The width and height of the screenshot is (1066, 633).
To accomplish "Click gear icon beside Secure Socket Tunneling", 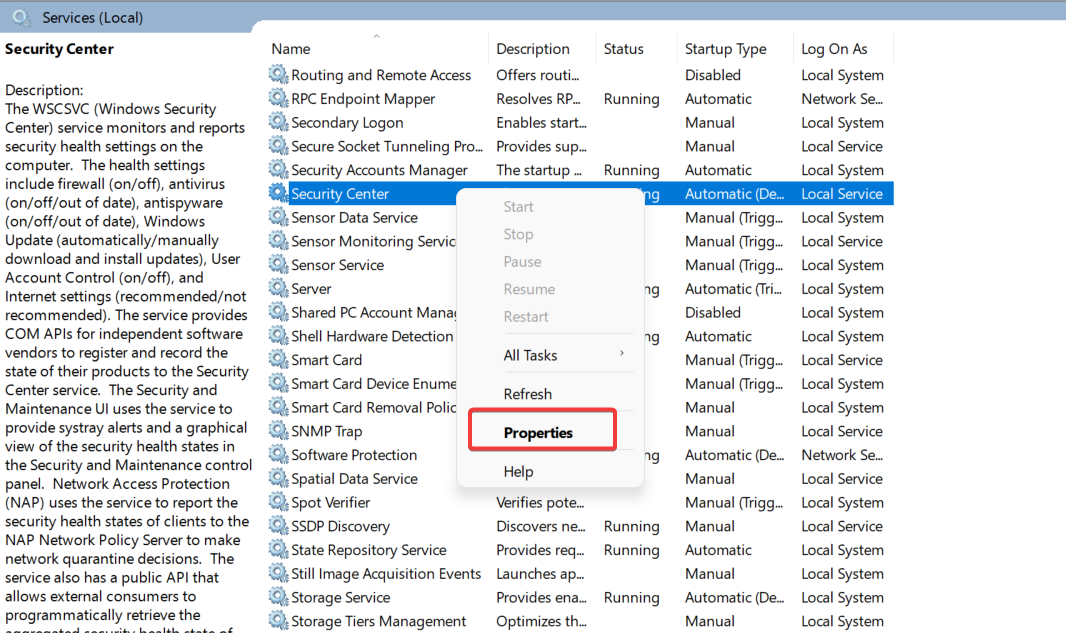I will (278, 145).
